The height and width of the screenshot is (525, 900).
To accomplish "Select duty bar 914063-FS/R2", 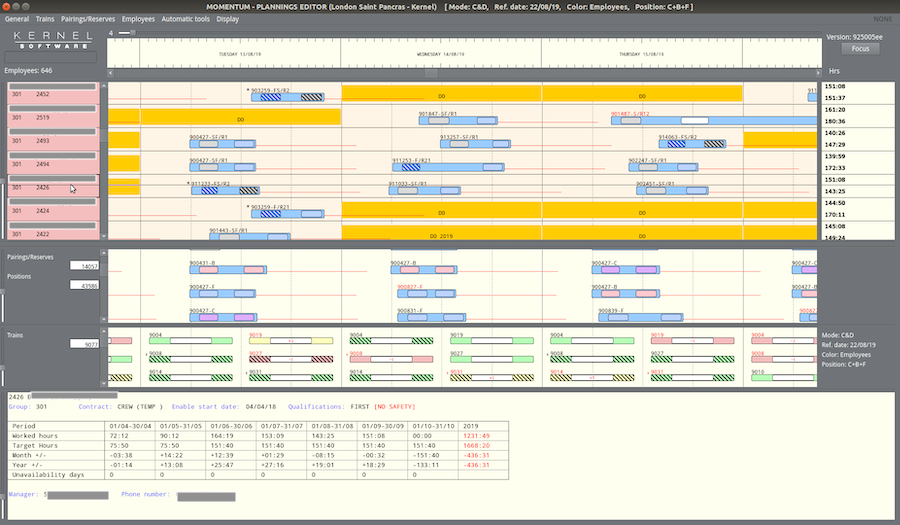I will [692, 144].
